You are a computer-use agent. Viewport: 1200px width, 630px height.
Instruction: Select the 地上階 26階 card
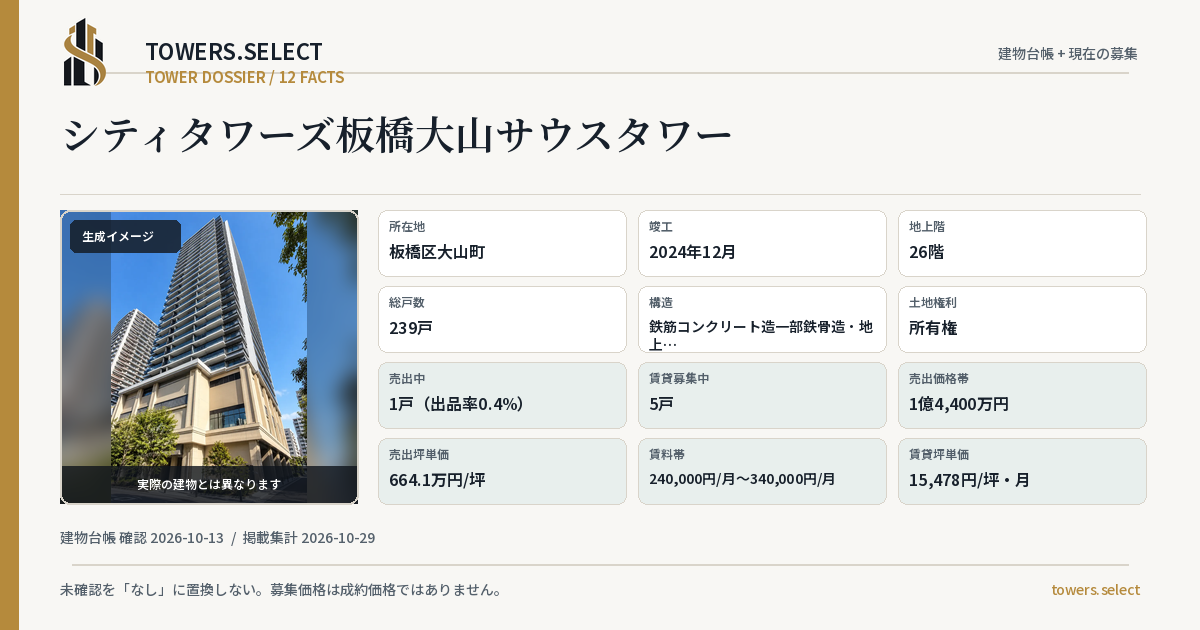pyautogui.click(x=1022, y=243)
